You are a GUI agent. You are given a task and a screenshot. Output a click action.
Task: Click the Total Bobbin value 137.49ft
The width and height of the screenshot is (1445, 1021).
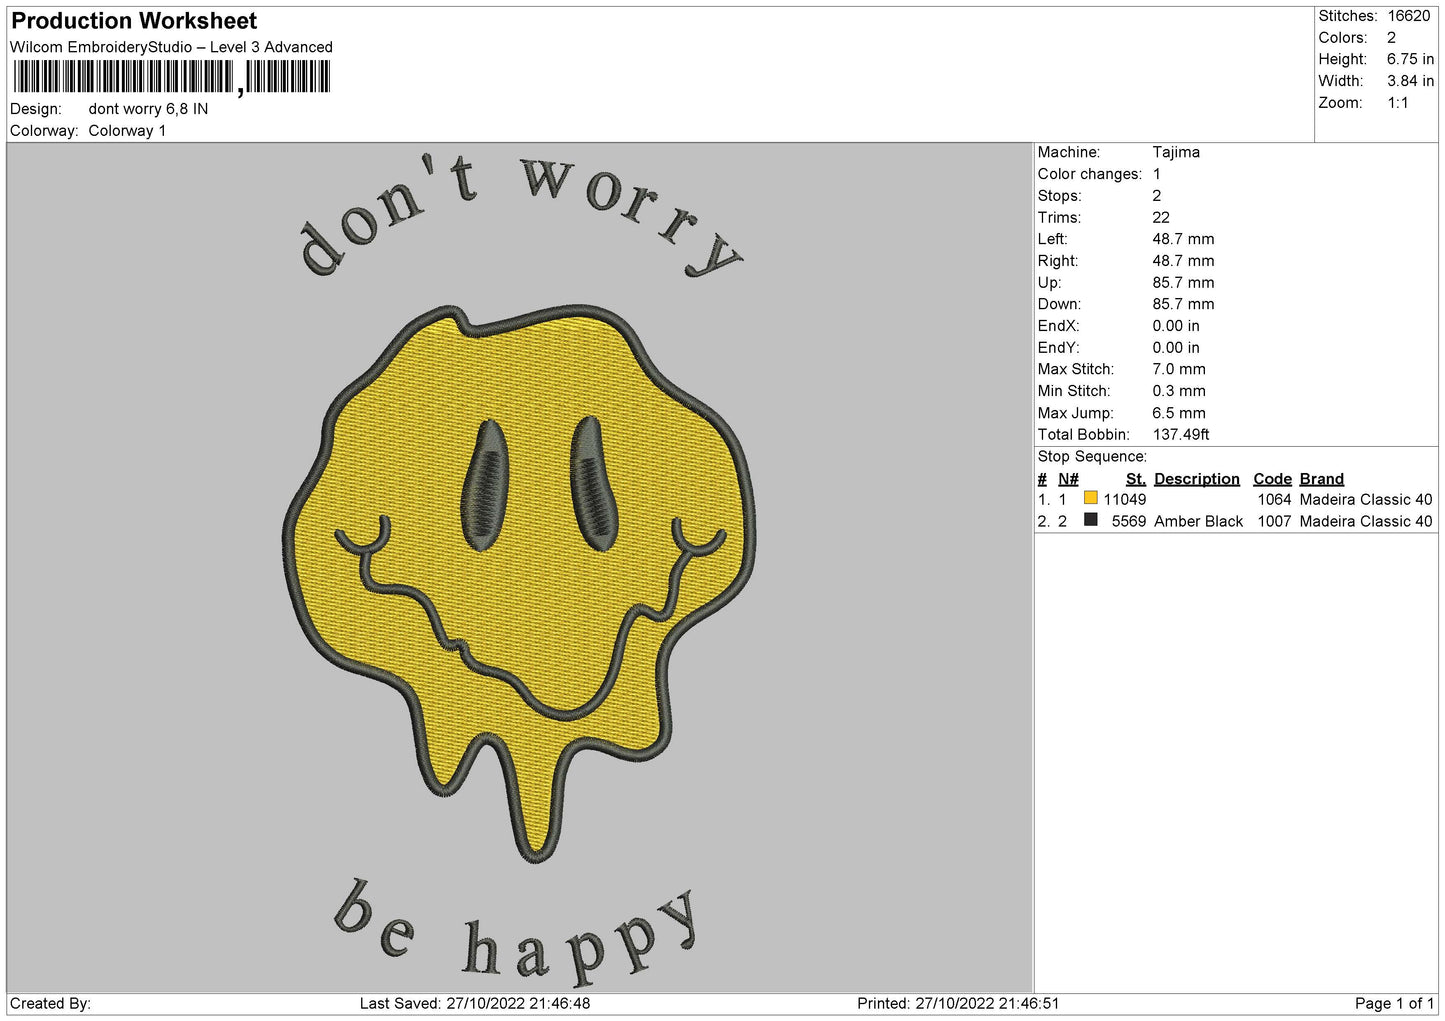1181,435
